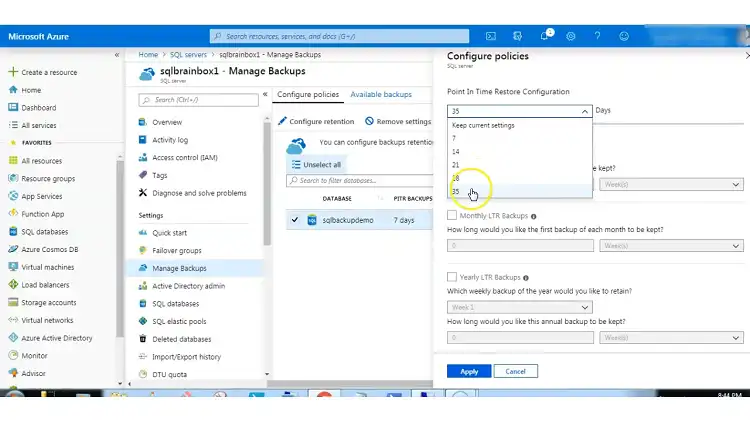Click SQL servers breadcrumb link

[x=188, y=55]
